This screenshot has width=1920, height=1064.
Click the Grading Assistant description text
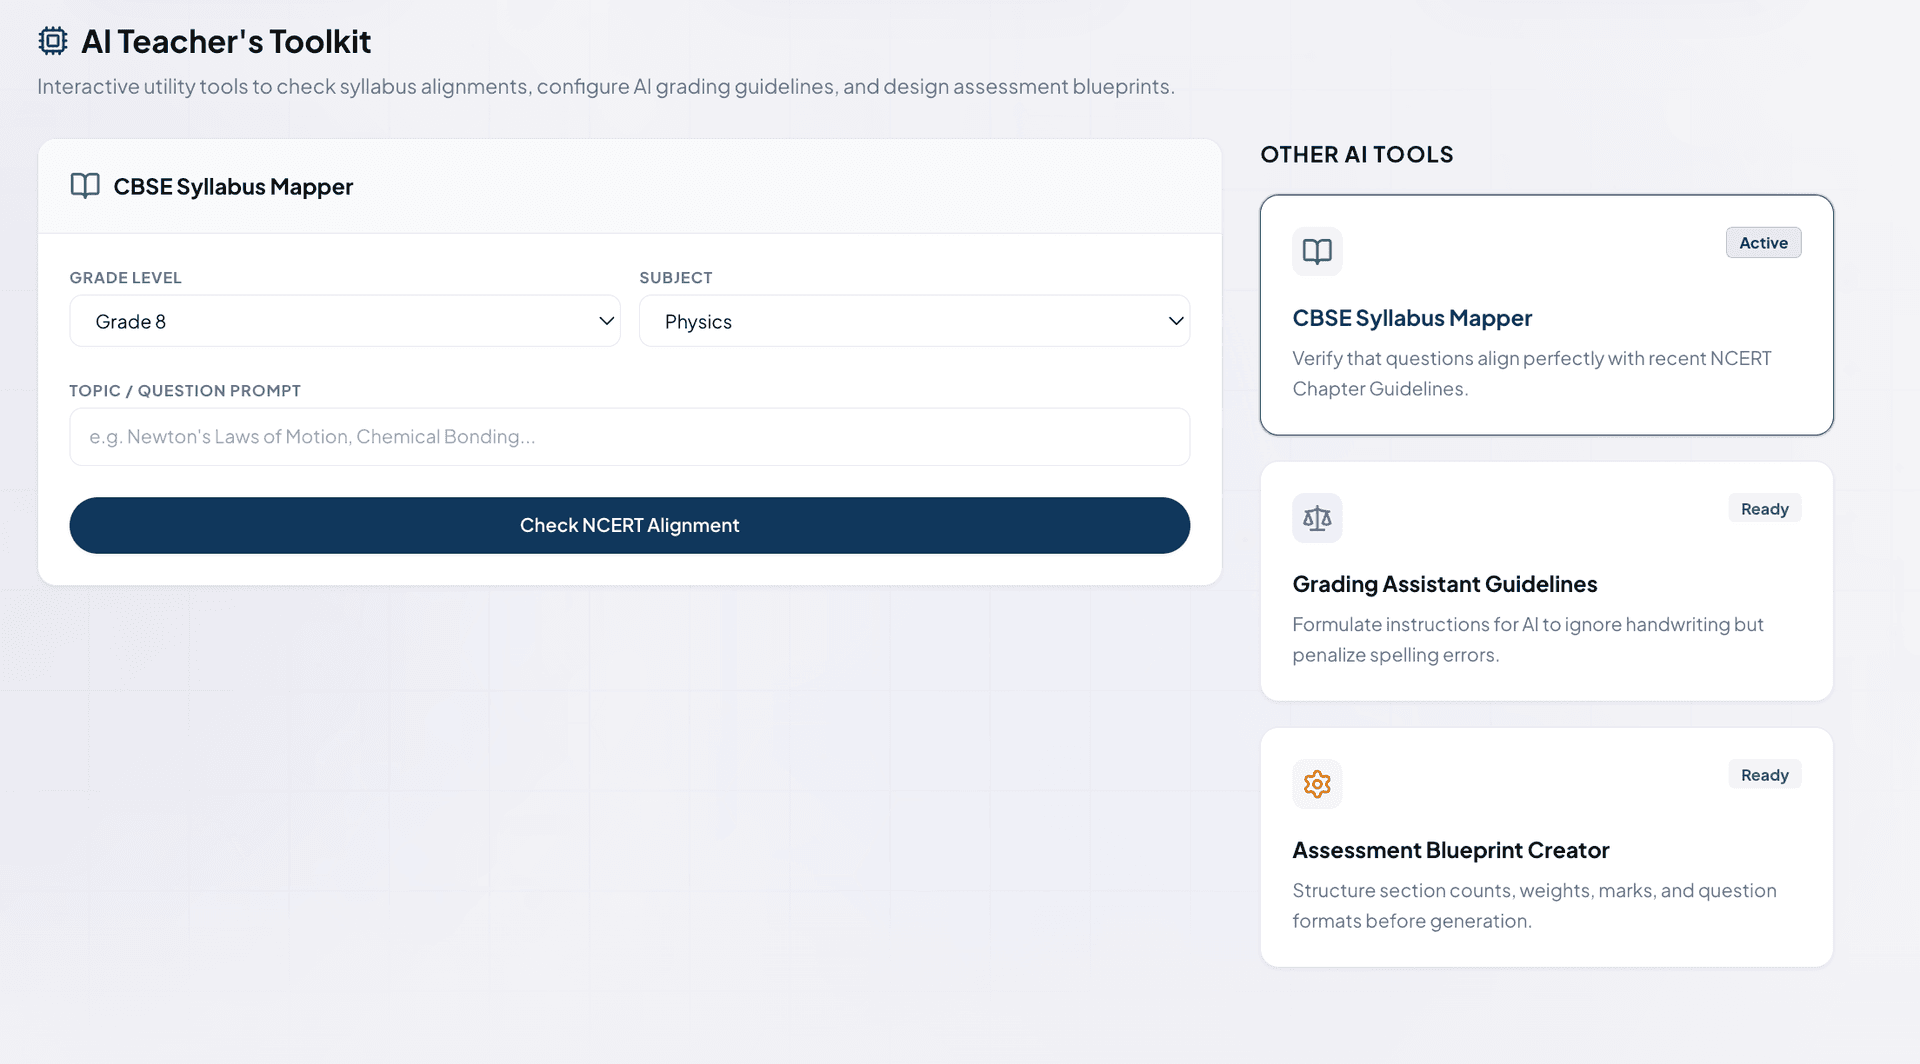(1527, 639)
